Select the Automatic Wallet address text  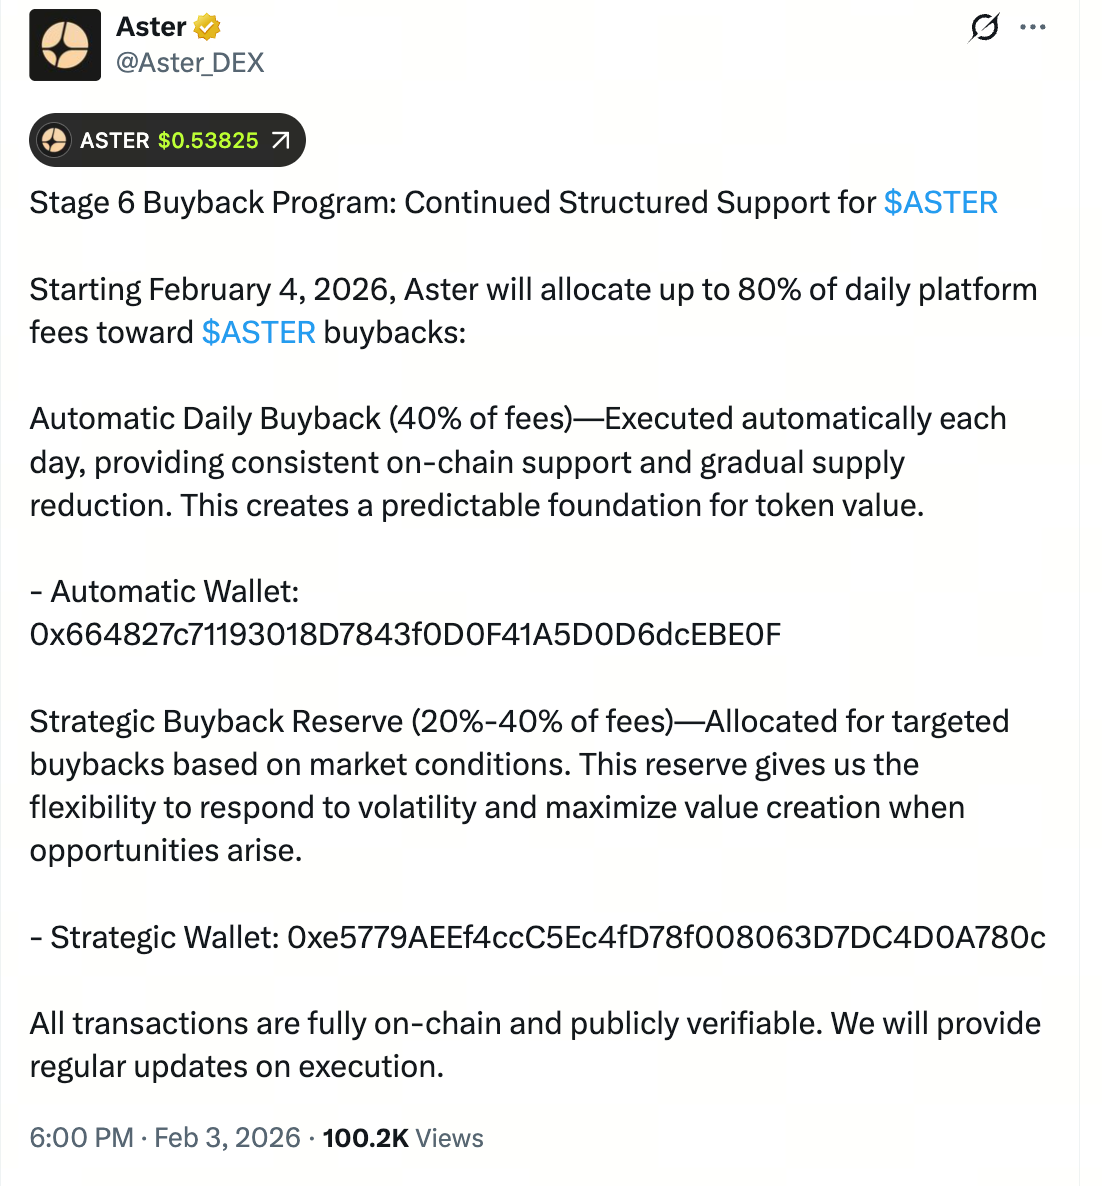click(404, 634)
